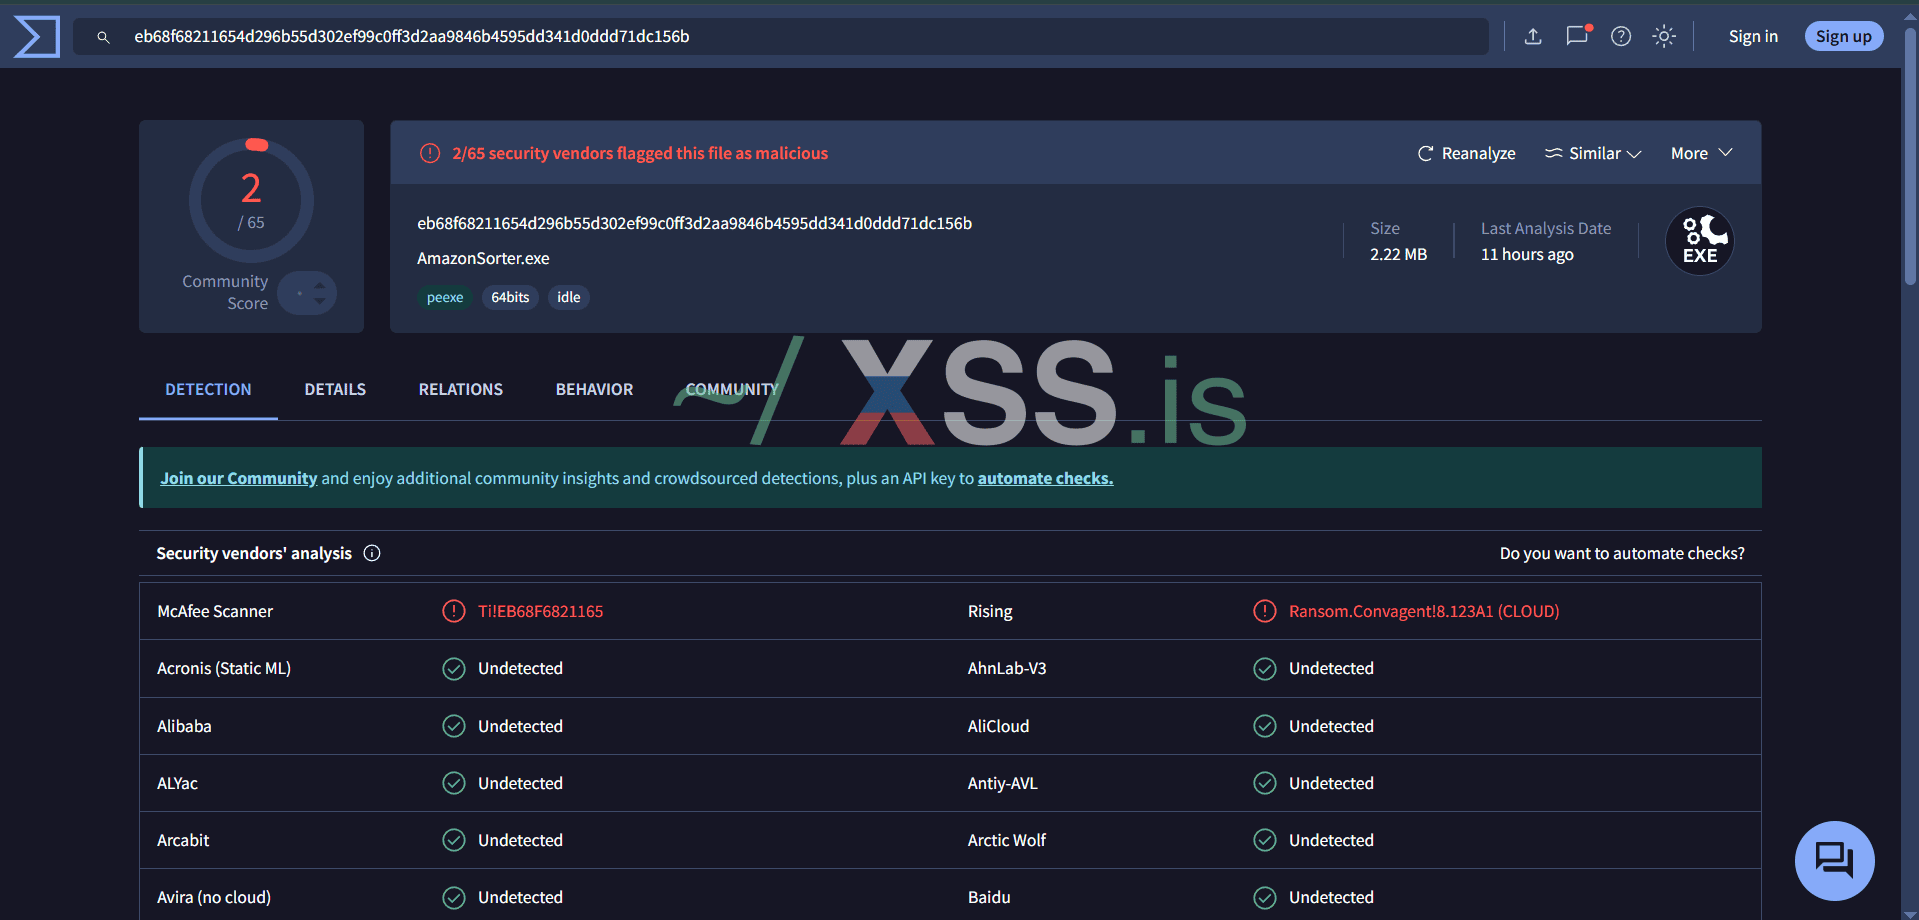This screenshot has height=920, width=1919.
Task: Vote up on community score
Action: tap(320, 285)
